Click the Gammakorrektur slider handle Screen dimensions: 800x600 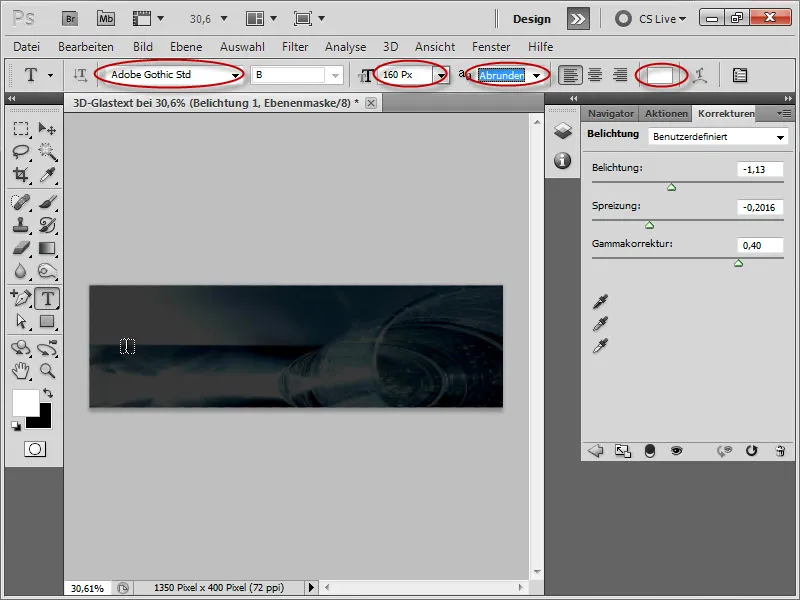click(x=738, y=263)
